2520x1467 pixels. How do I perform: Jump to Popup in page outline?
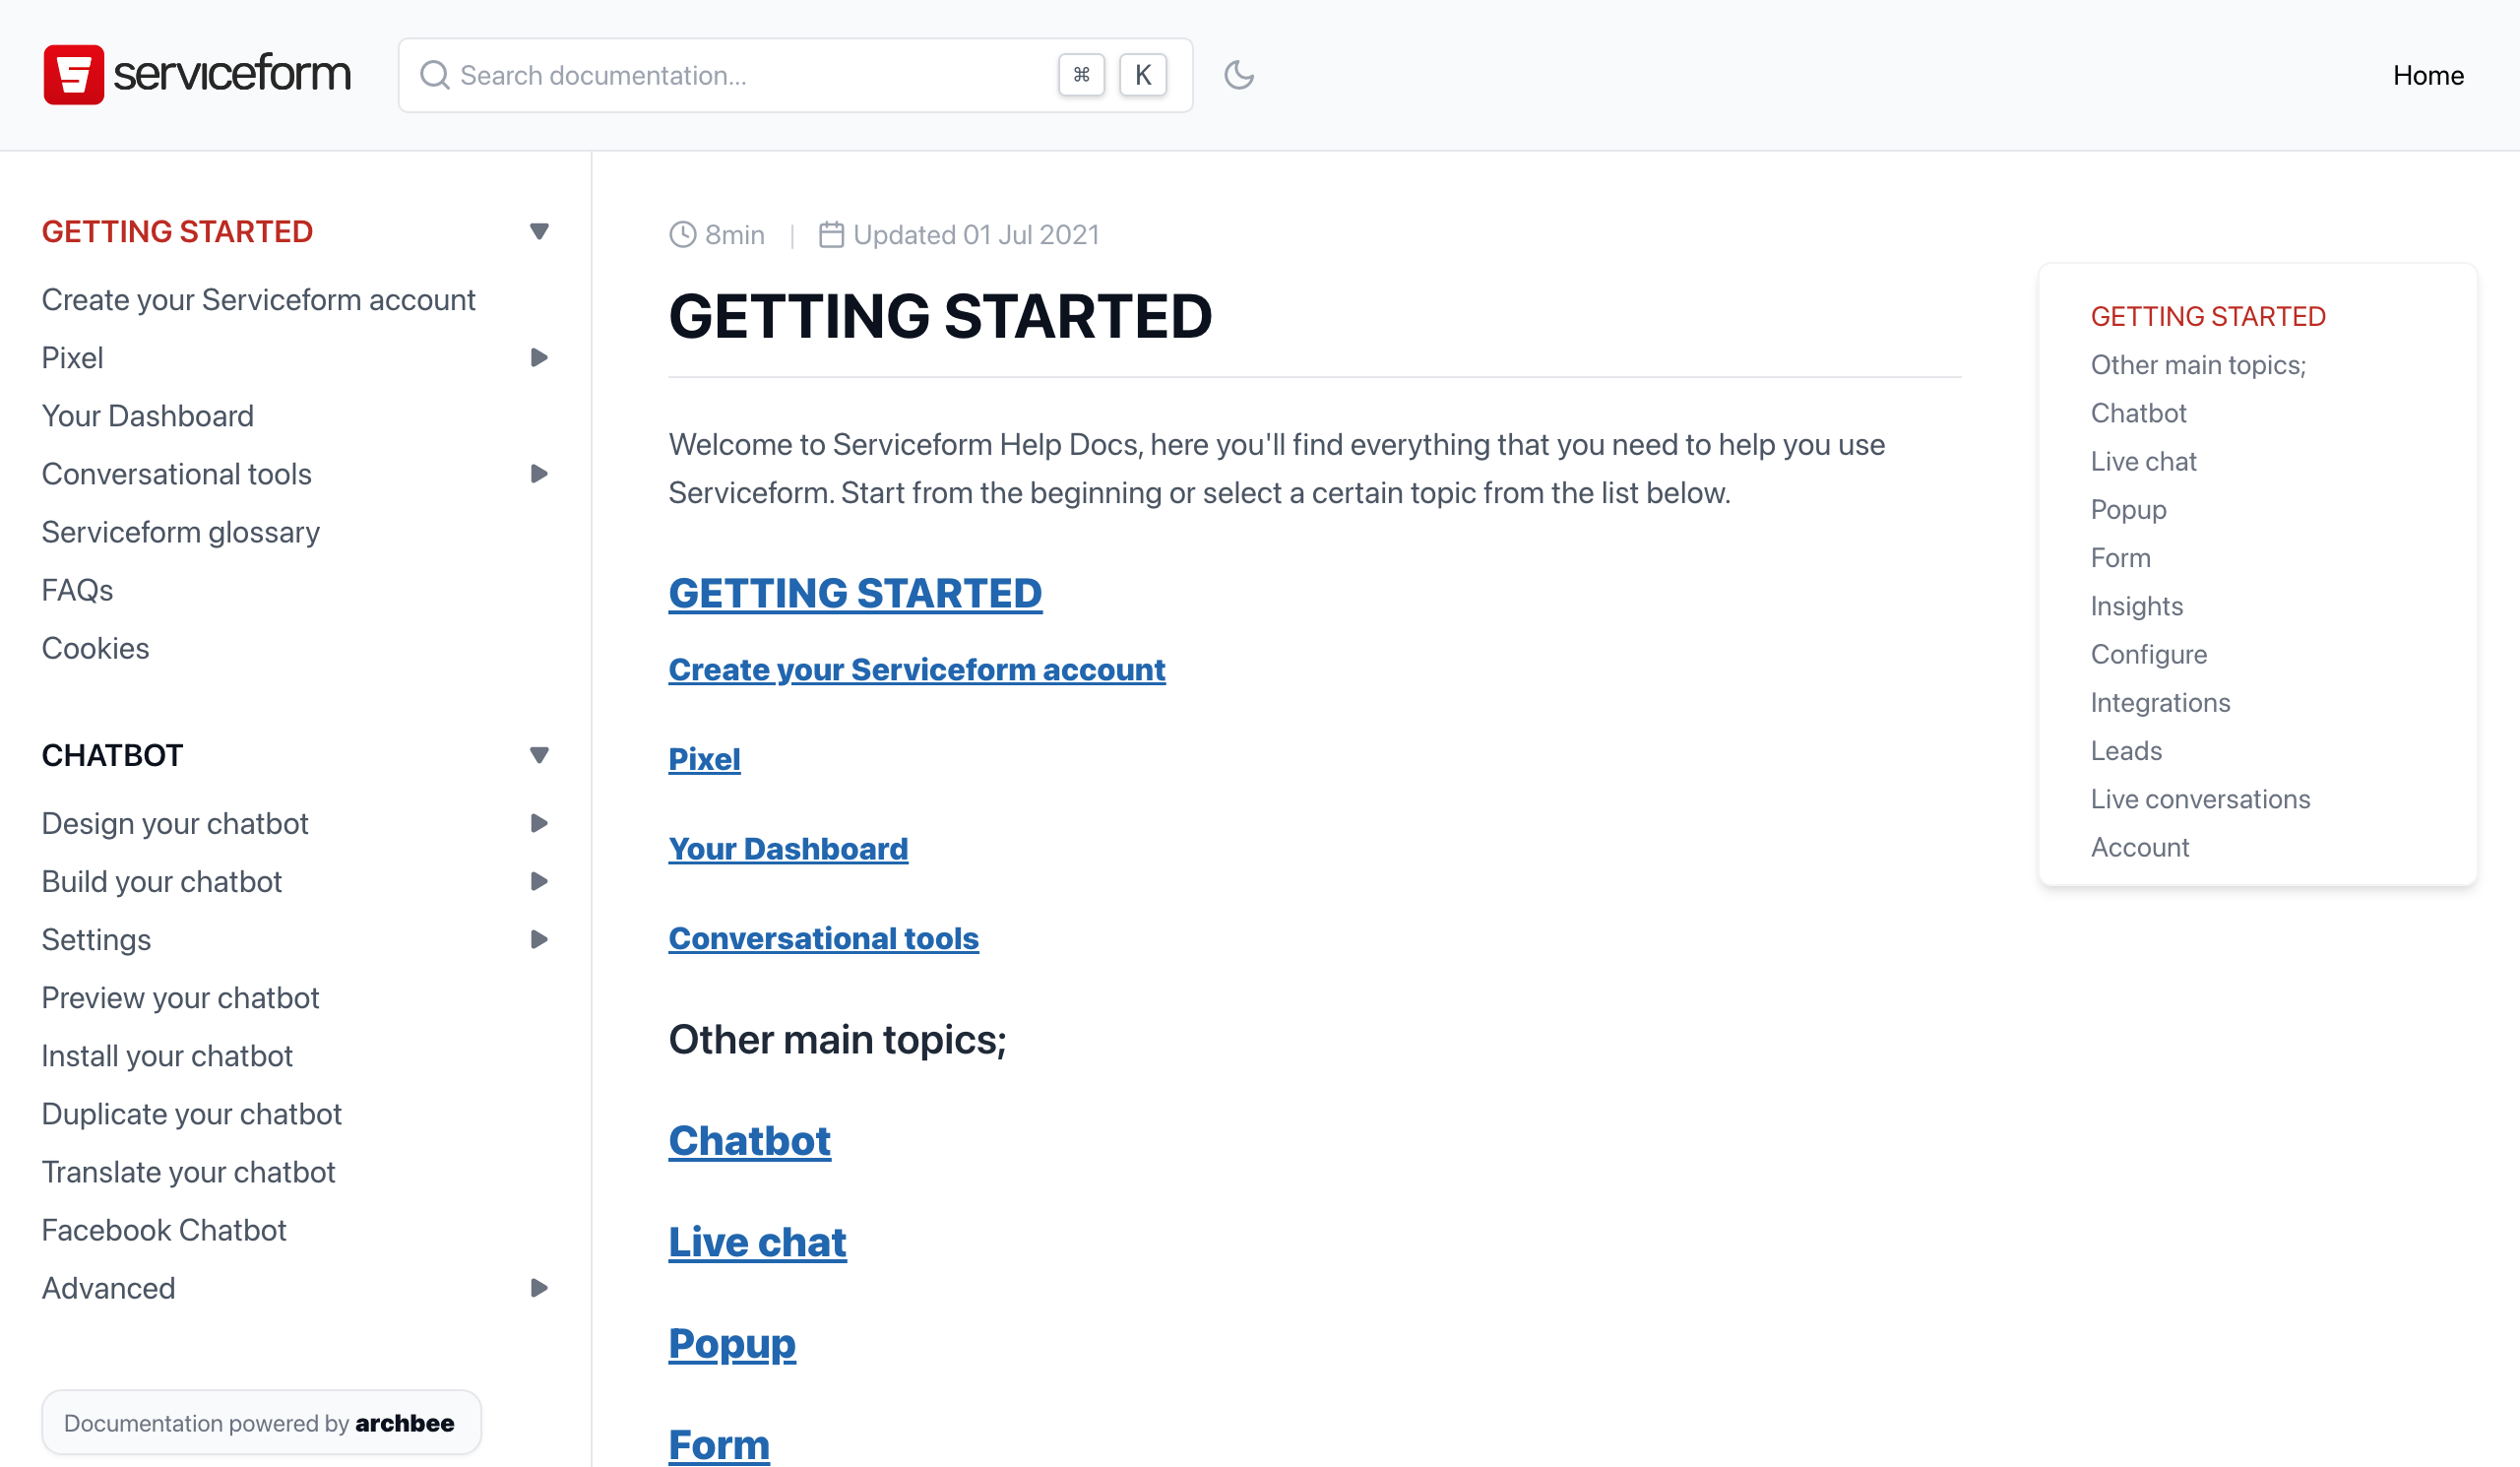[2128, 509]
